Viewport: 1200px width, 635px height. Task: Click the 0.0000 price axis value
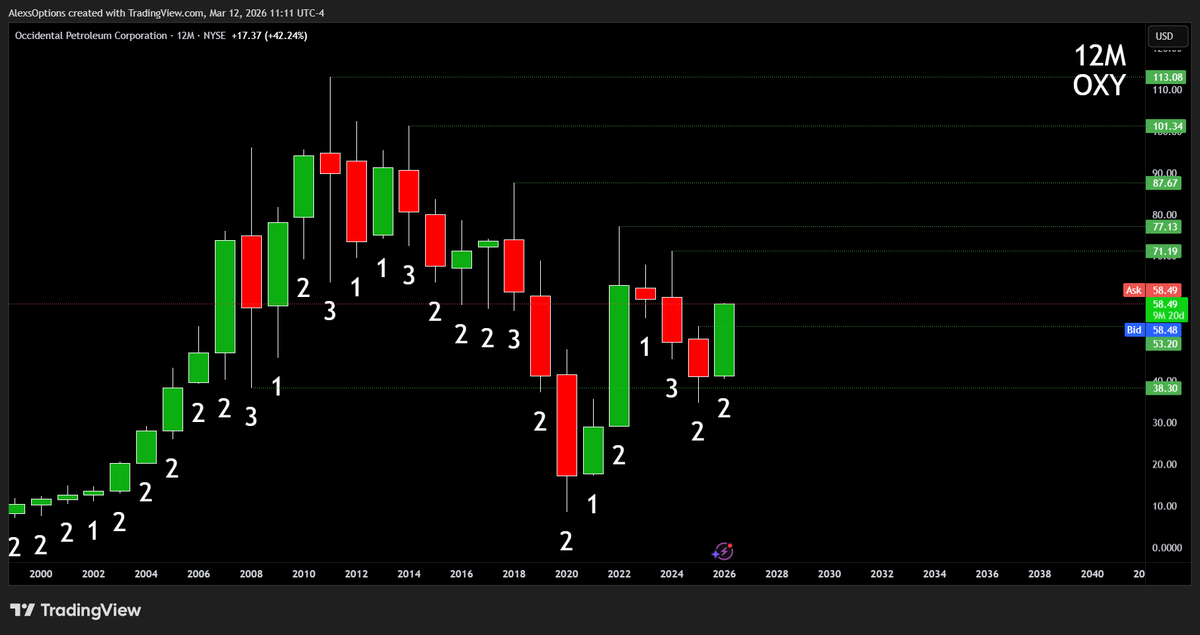[x=1166, y=548]
